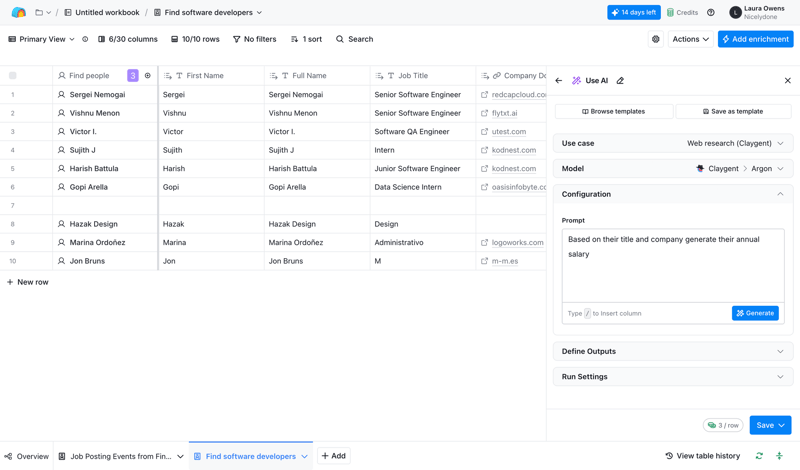Screen dimensions: 800x470
Task: Click the Hazak Design Find people cell
Action: [x=105, y=224]
